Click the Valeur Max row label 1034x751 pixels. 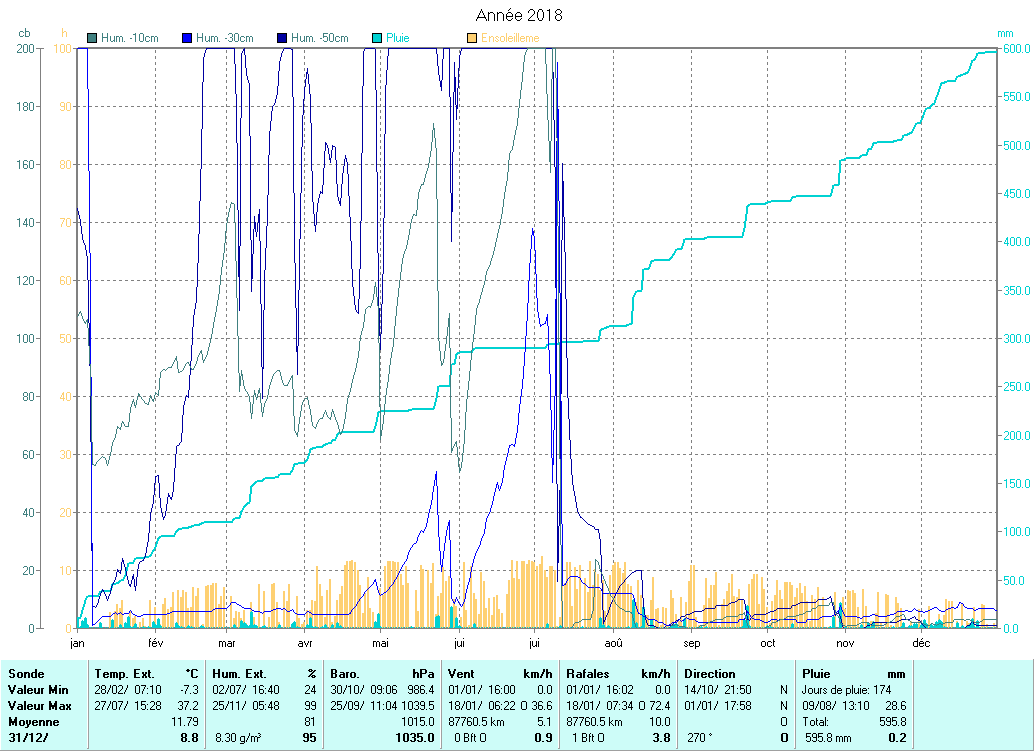[38, 706]
